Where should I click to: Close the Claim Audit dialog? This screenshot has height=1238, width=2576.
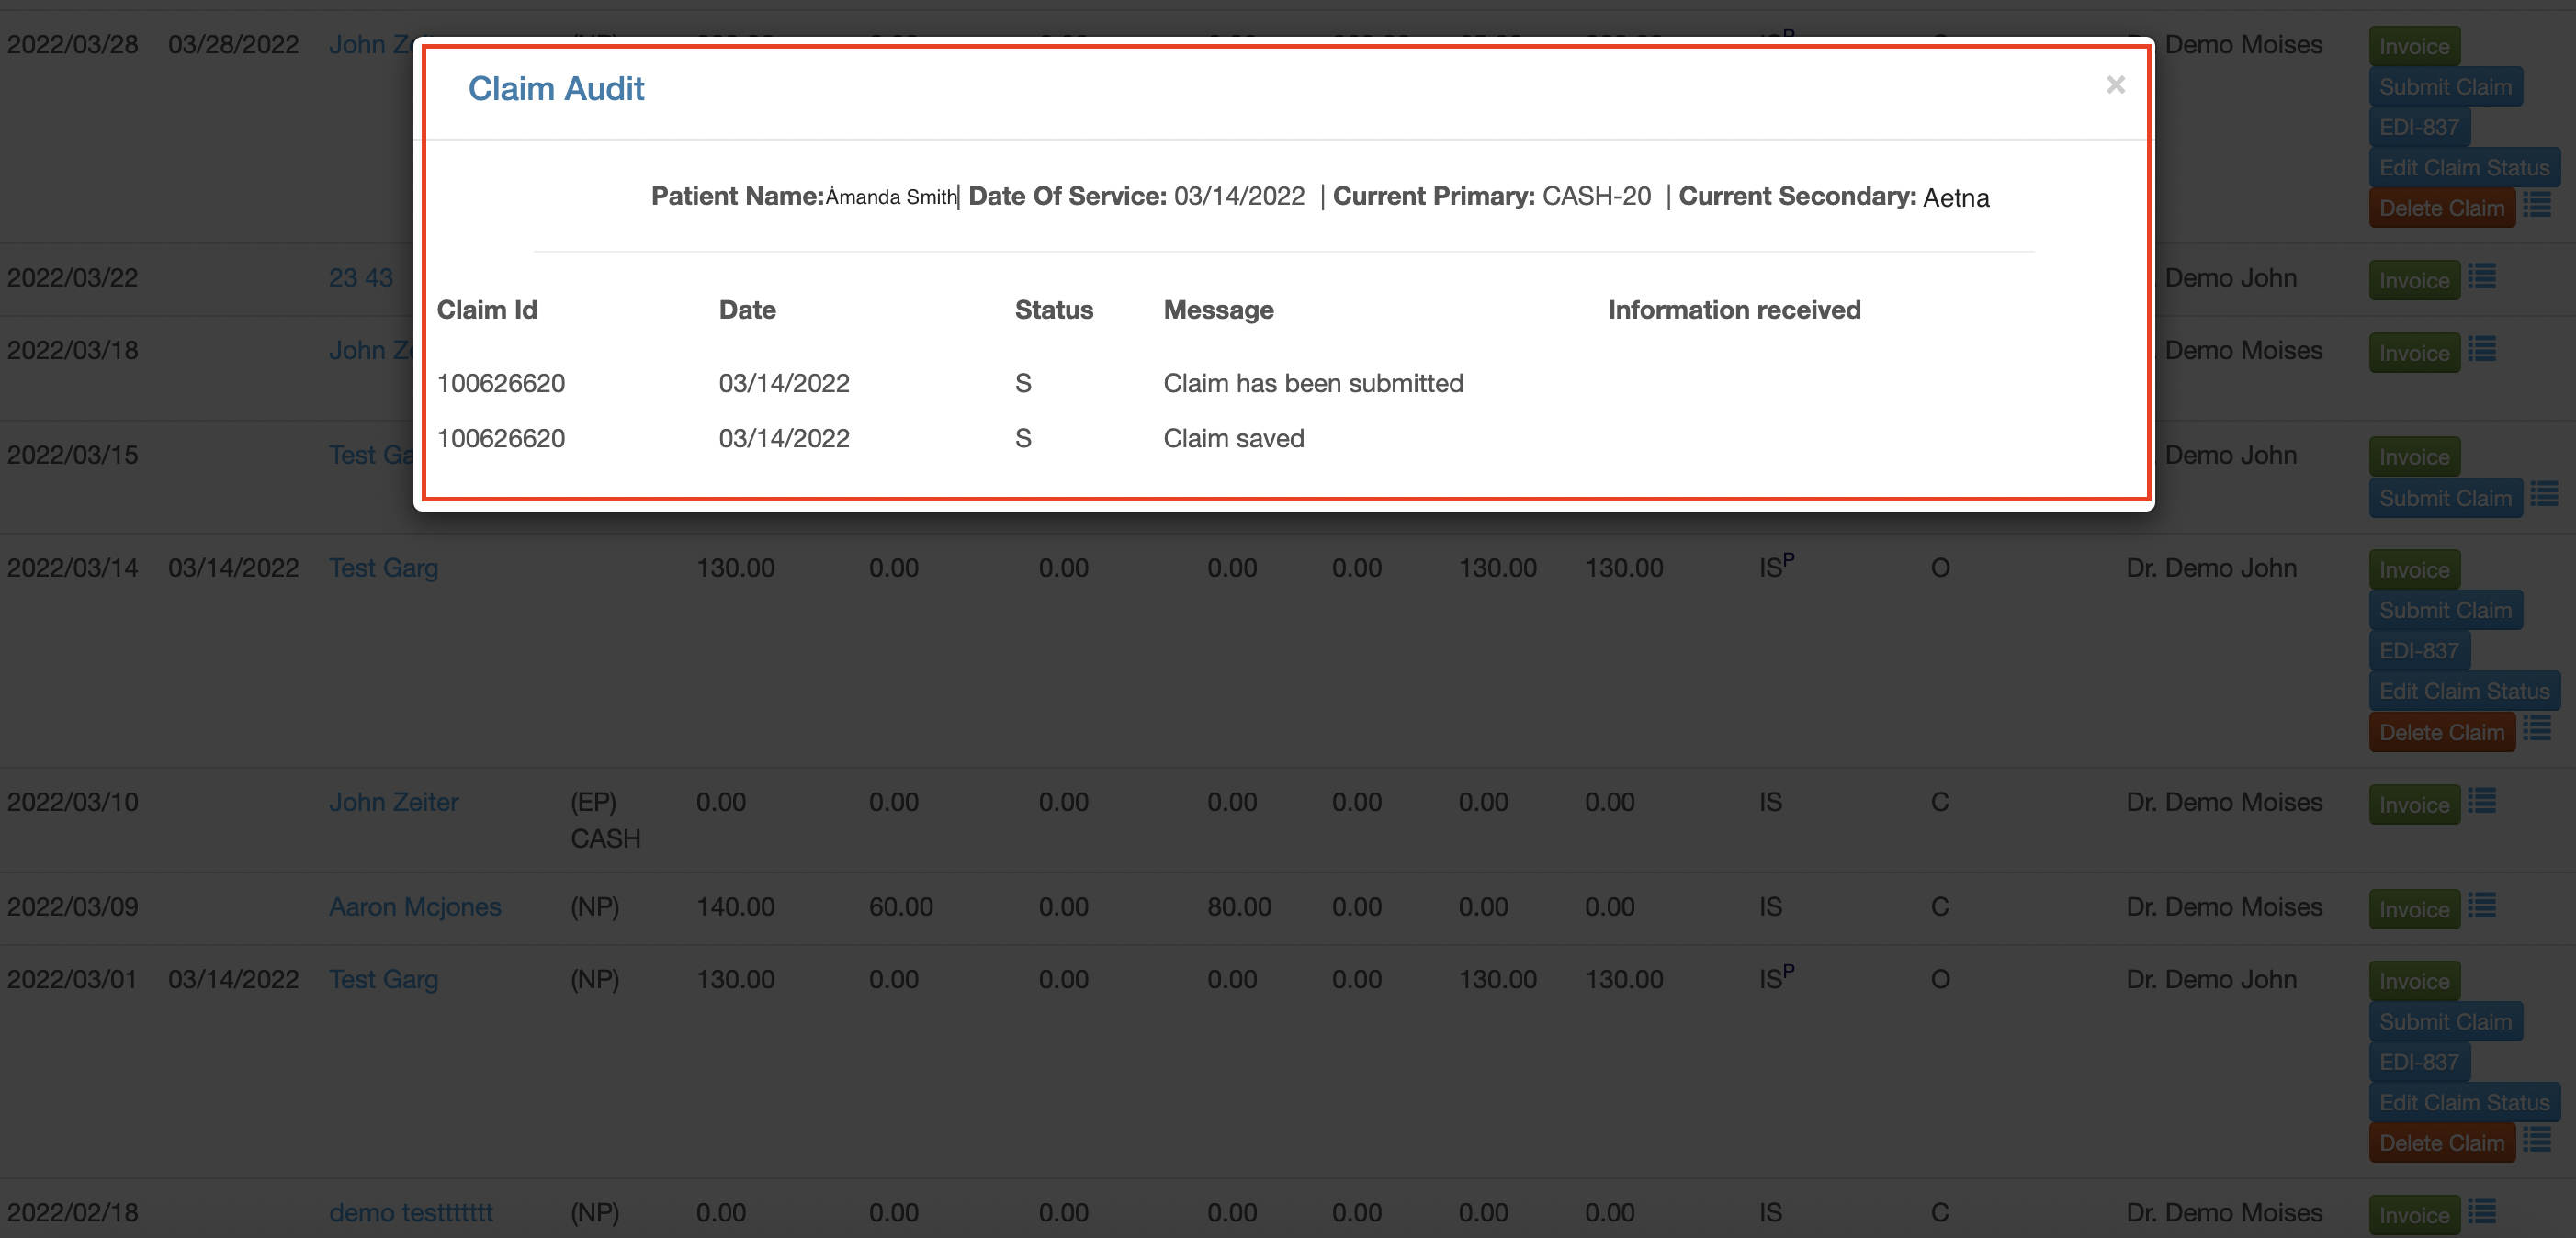coord(2117,84)
